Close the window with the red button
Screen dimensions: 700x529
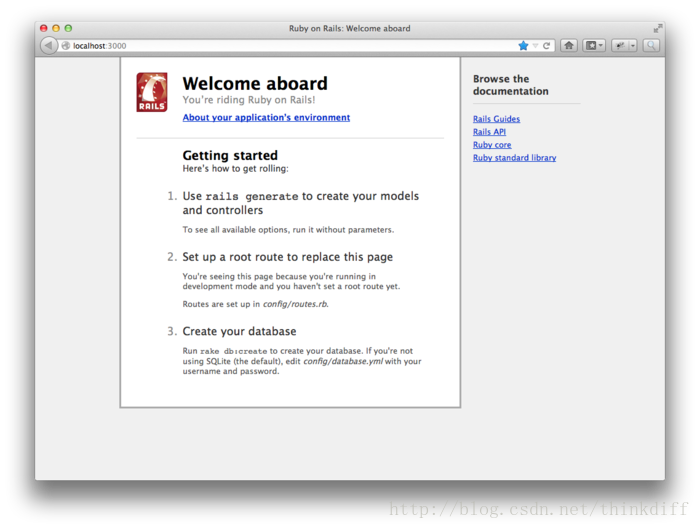tap(44, 28)
